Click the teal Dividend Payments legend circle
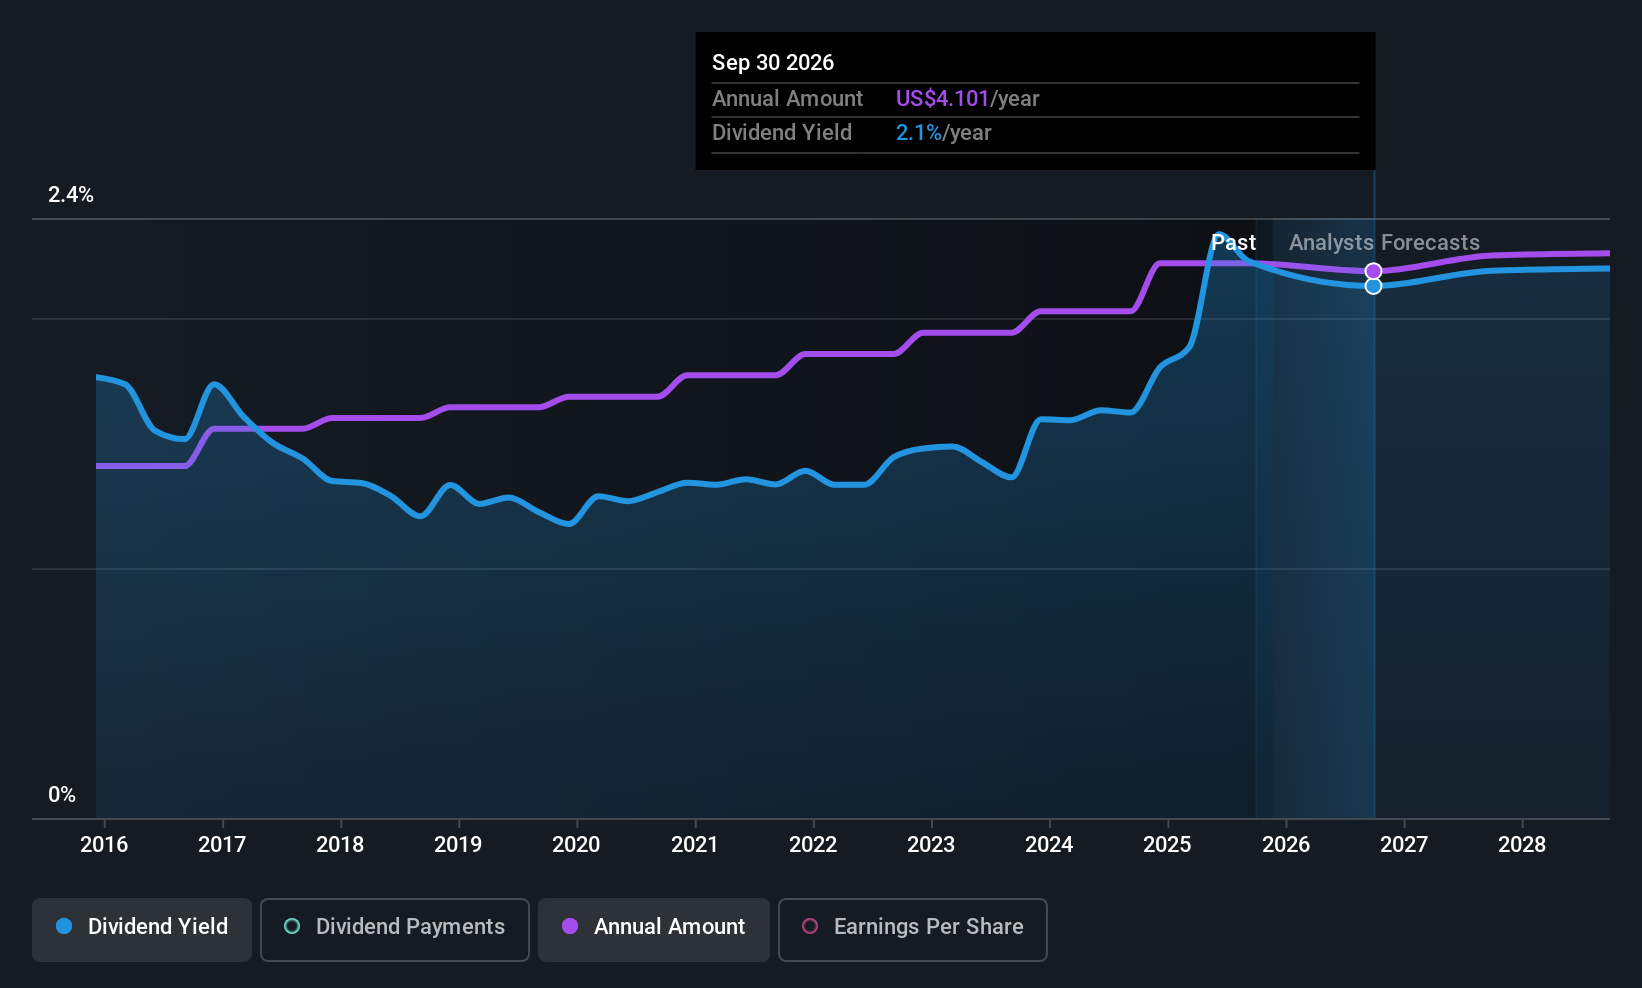This screenshot has height=988, width=1642. 291,927
